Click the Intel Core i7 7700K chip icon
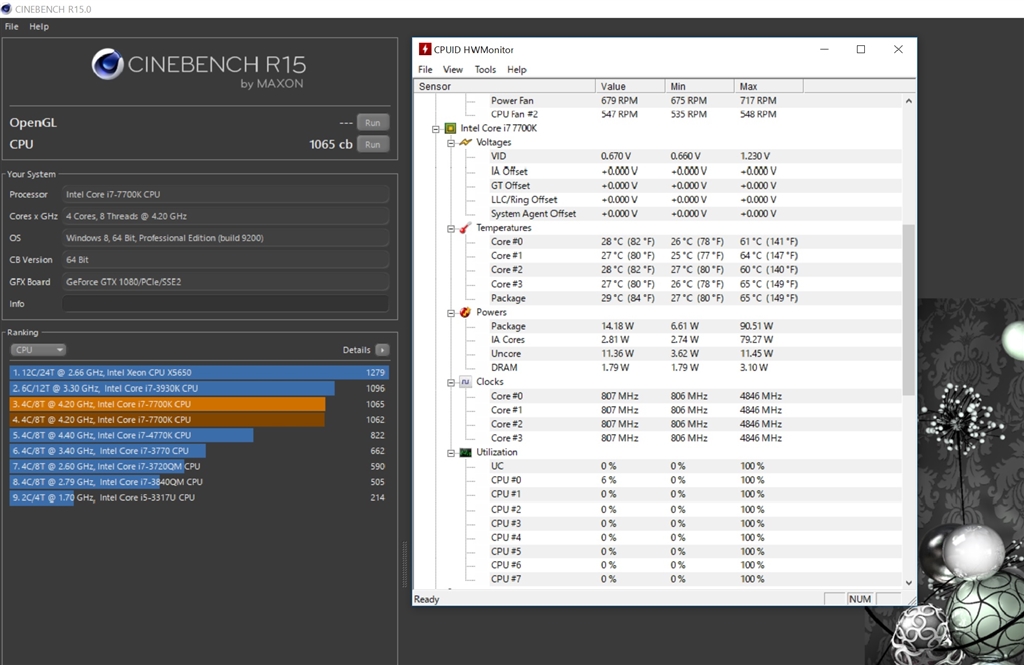This screenshot has height=665, width=1024. tap(450, 128)
